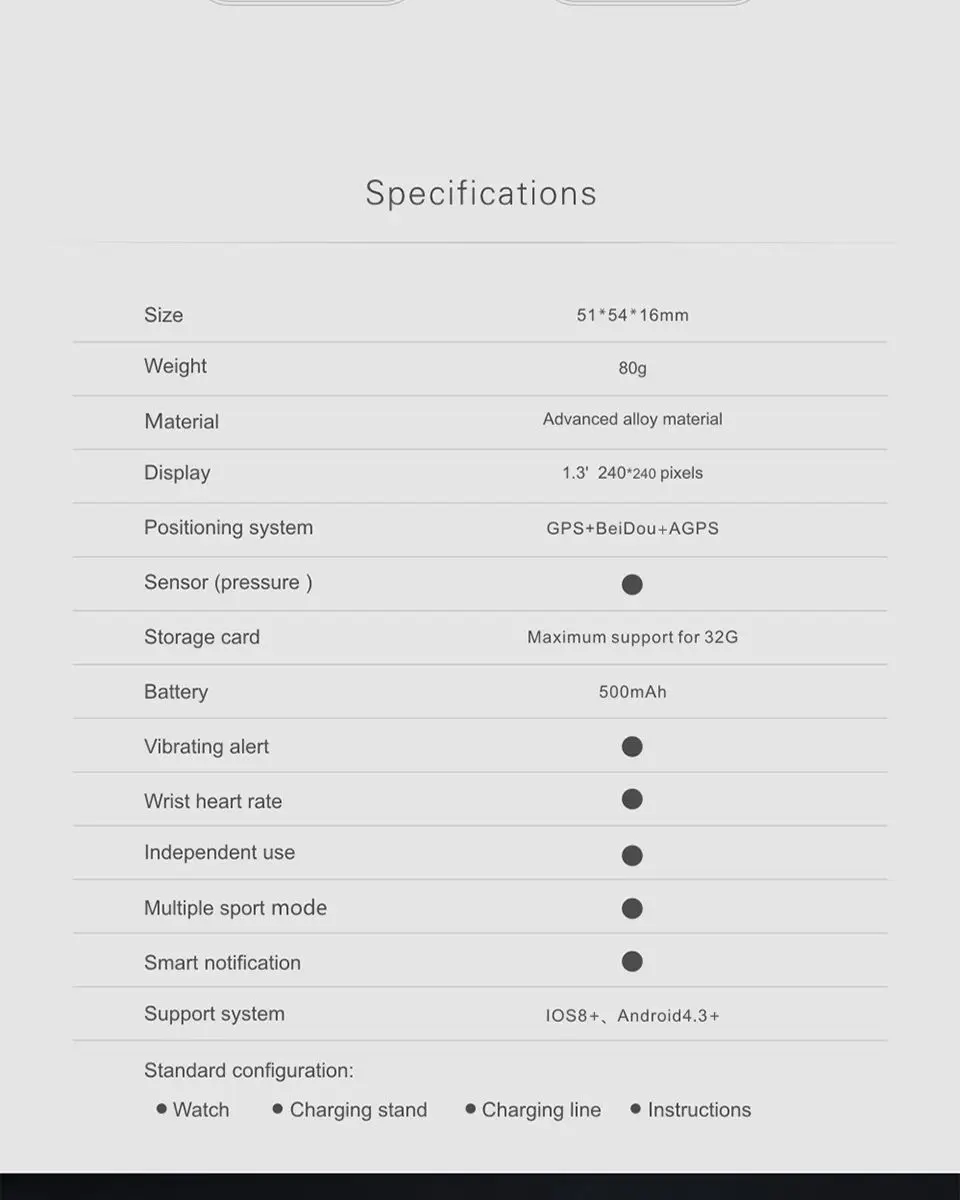960x1200 pixels.
Task: Click the Multiple sport mode dot indicator
Action: point(632,908)
